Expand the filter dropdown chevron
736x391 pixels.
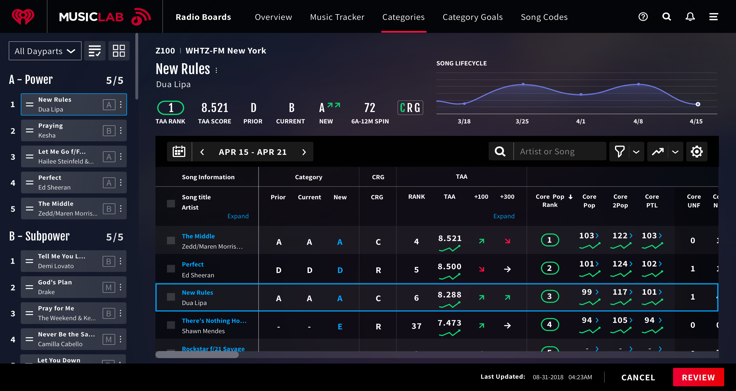click(636, 152)
